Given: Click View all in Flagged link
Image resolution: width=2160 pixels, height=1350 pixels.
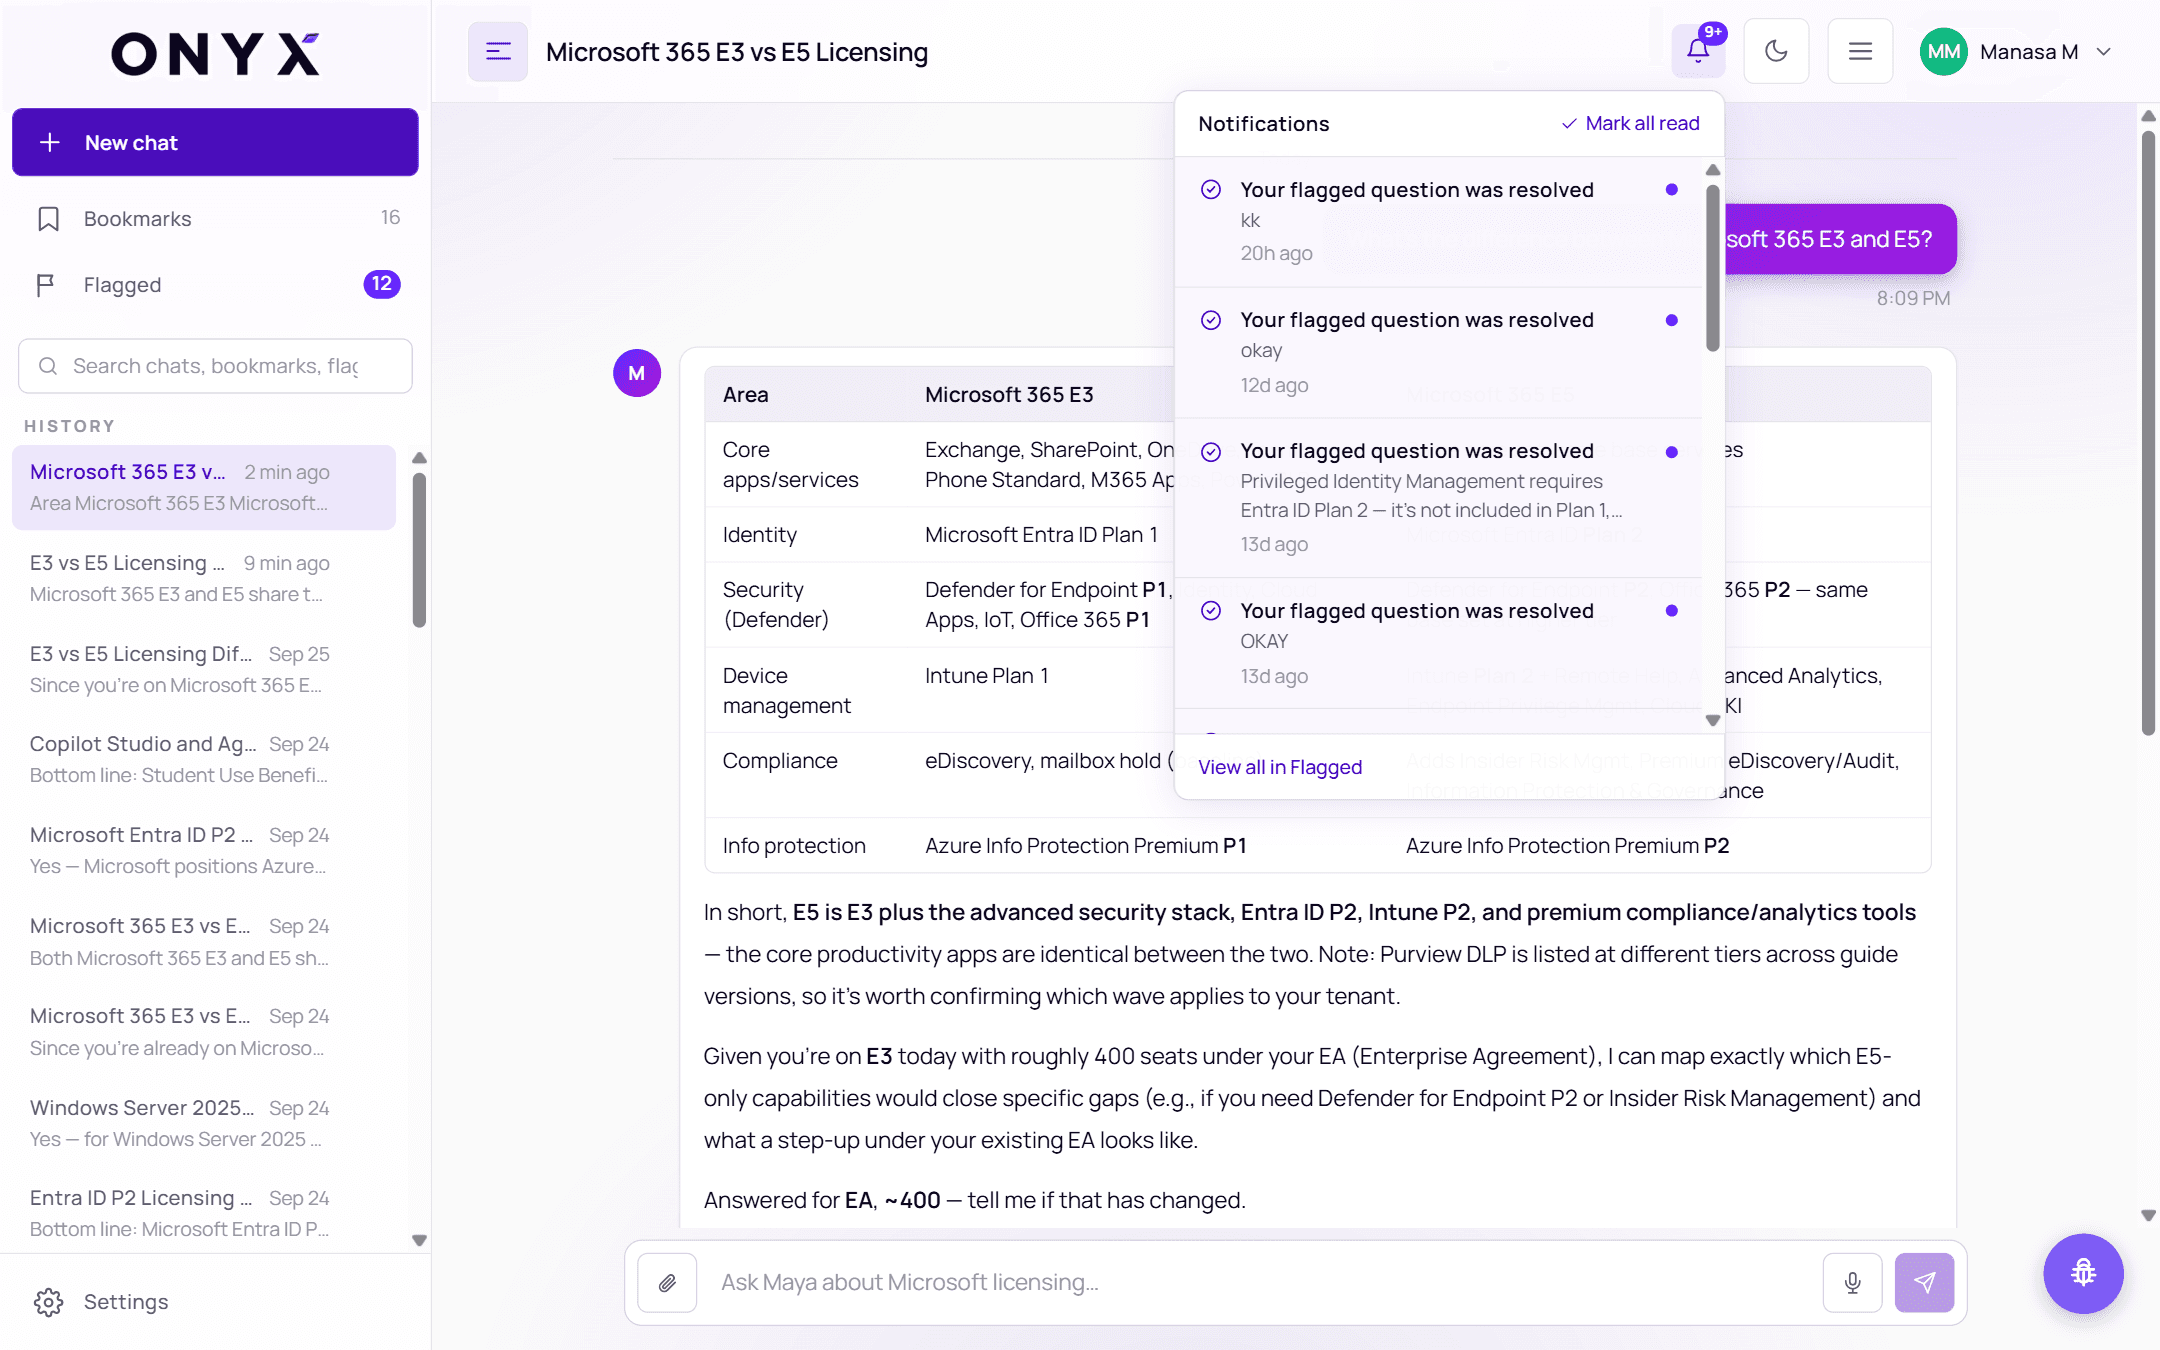Looking at the screenshot, I should [1280, 767].
